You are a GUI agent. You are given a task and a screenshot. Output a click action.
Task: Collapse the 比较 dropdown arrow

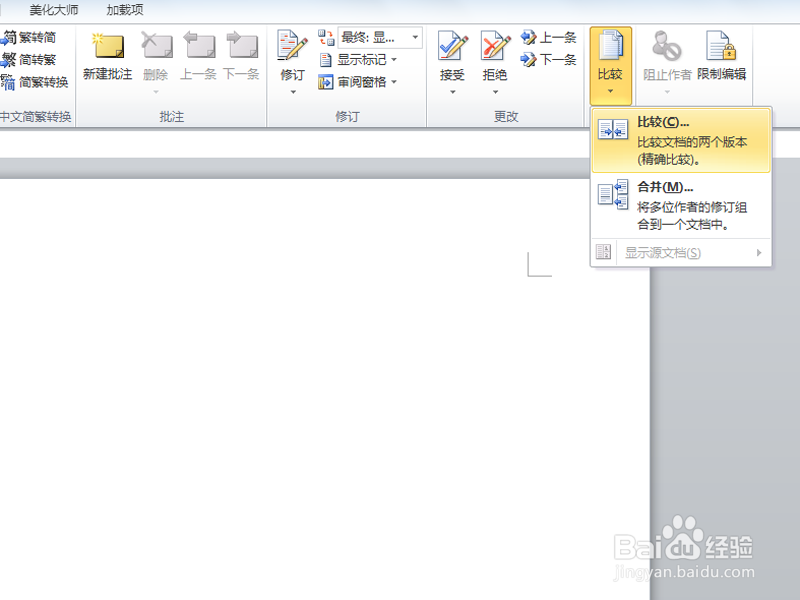[x=611, y=91]
